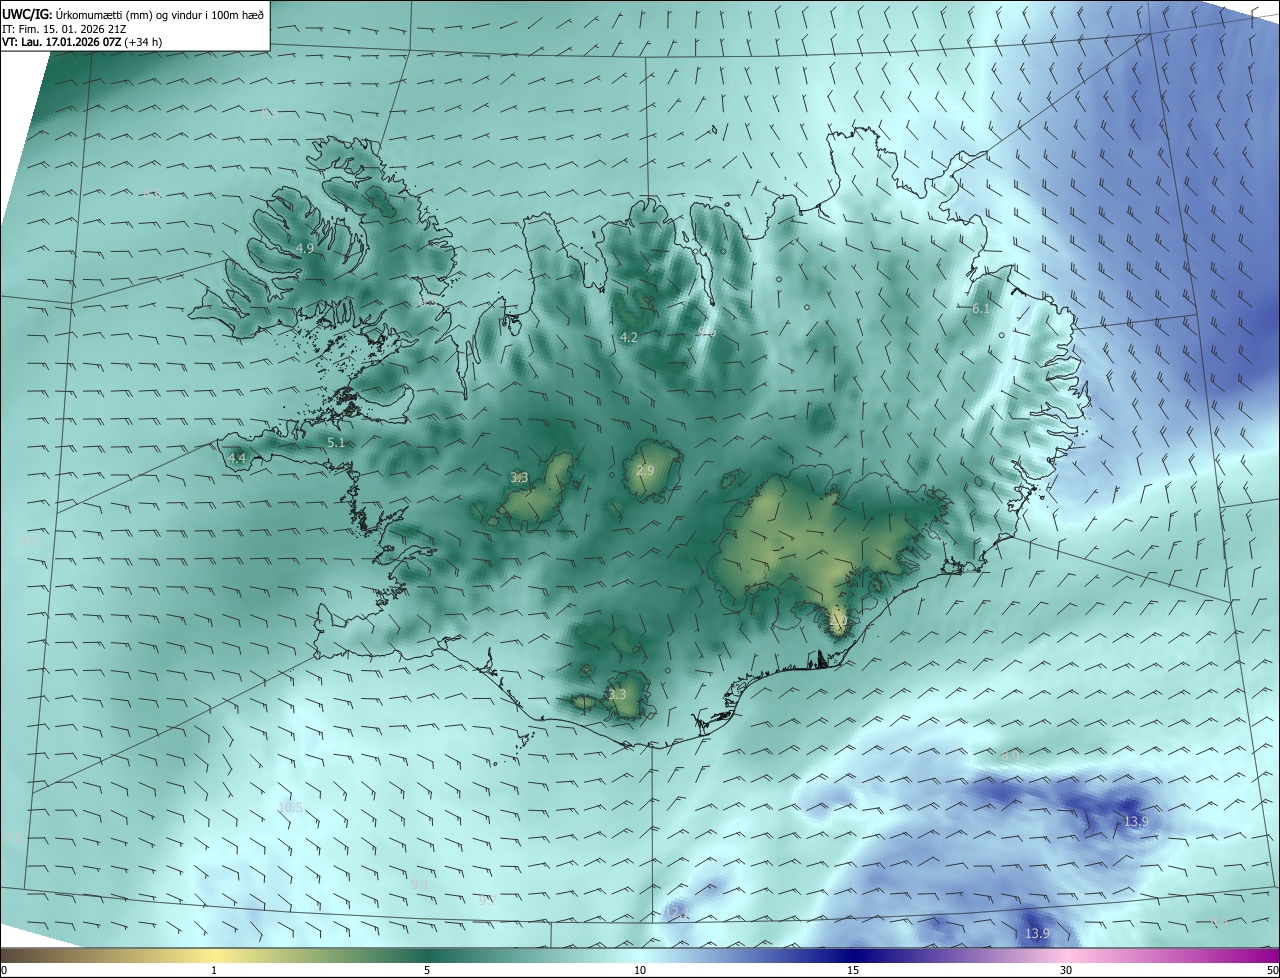Click the 4.4 value at the Snæfellsnes tip
The width and height of the screenshot is (1280, 978).
point(237,458)
